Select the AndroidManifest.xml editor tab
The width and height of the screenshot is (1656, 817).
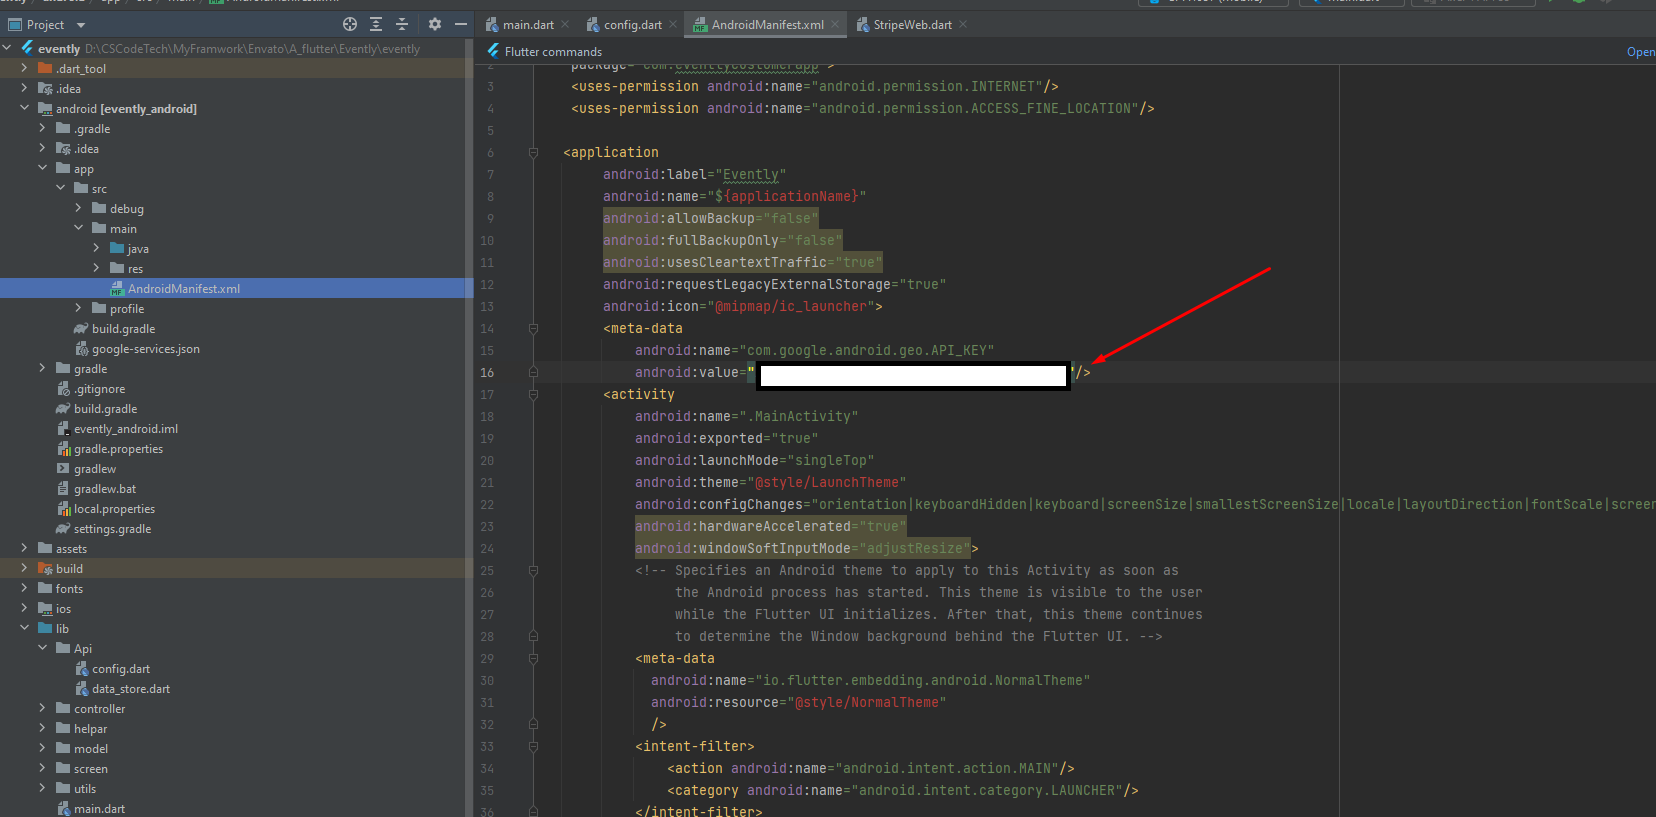pos(767,25)
